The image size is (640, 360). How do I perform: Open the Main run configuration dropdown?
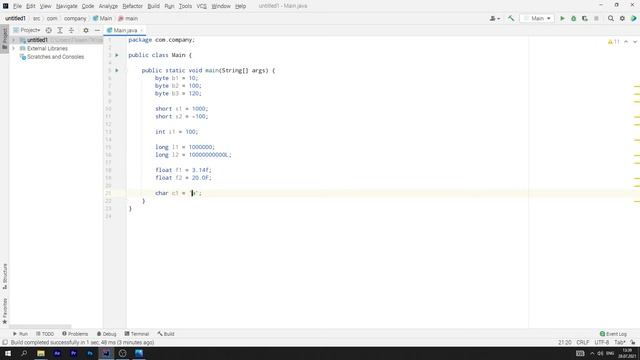point(538,18)
